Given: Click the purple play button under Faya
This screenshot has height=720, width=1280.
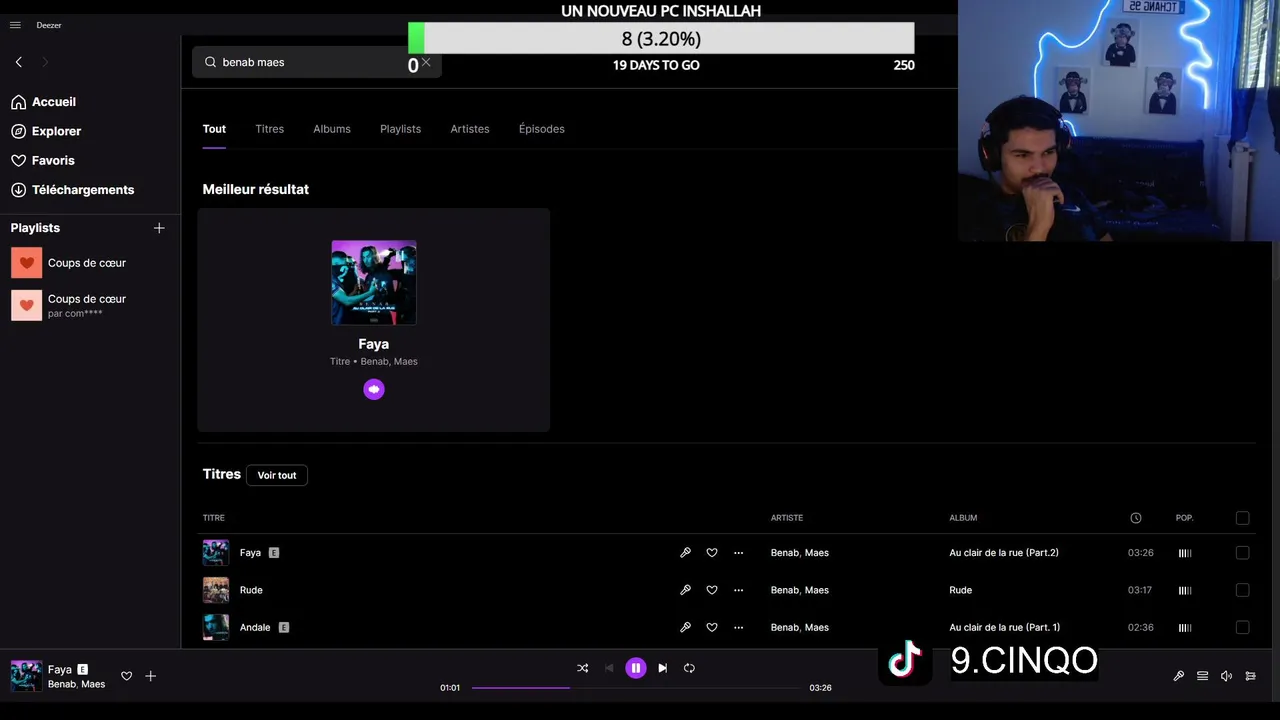Looking at the screenshot, I should [374, 389].
